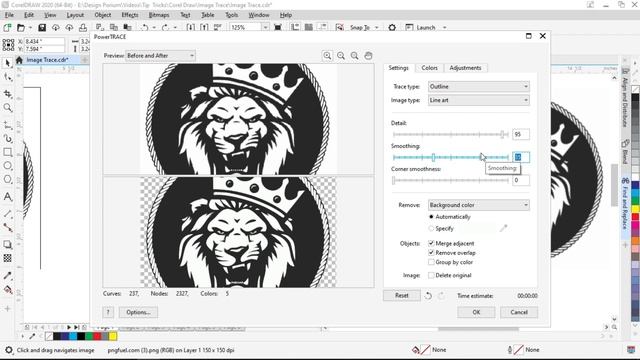Select the Parallel Dimension line tool

(x=7, y=214)
